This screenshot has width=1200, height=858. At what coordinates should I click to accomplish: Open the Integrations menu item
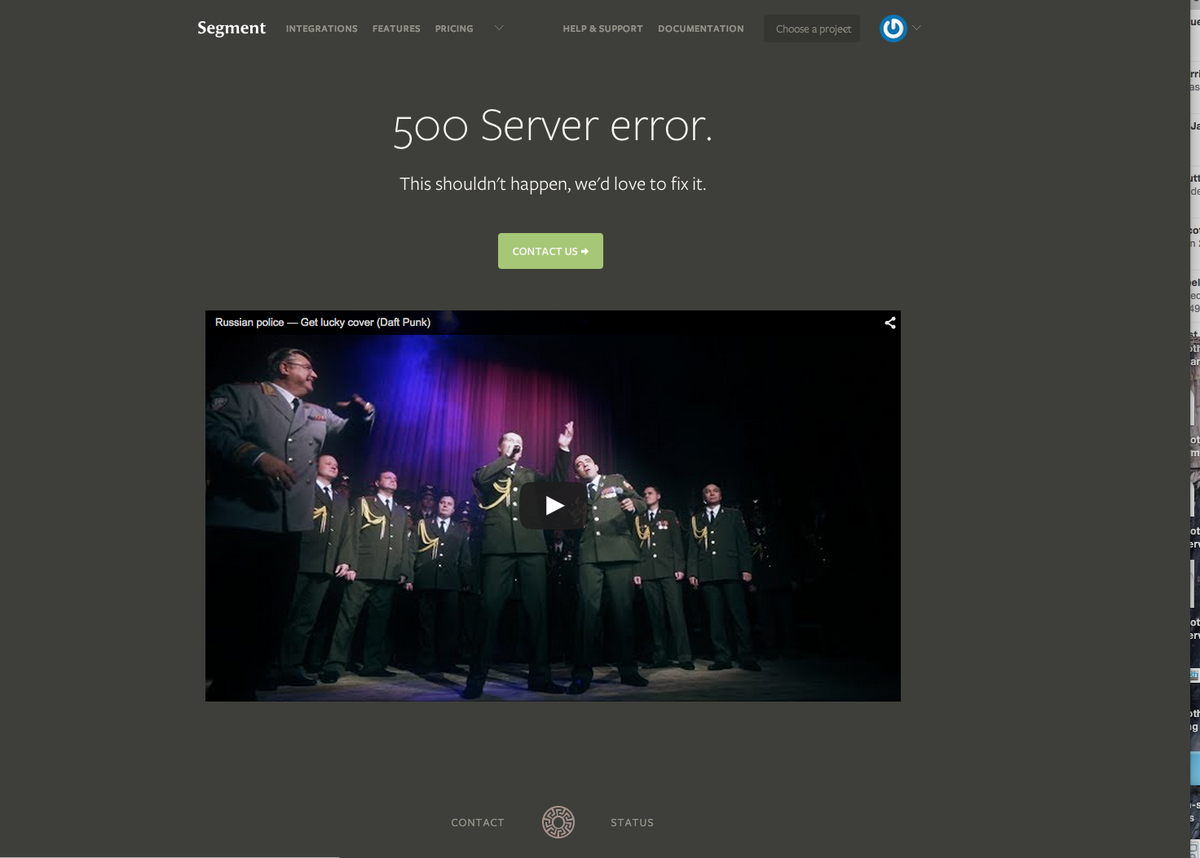[x=321, y=29]
